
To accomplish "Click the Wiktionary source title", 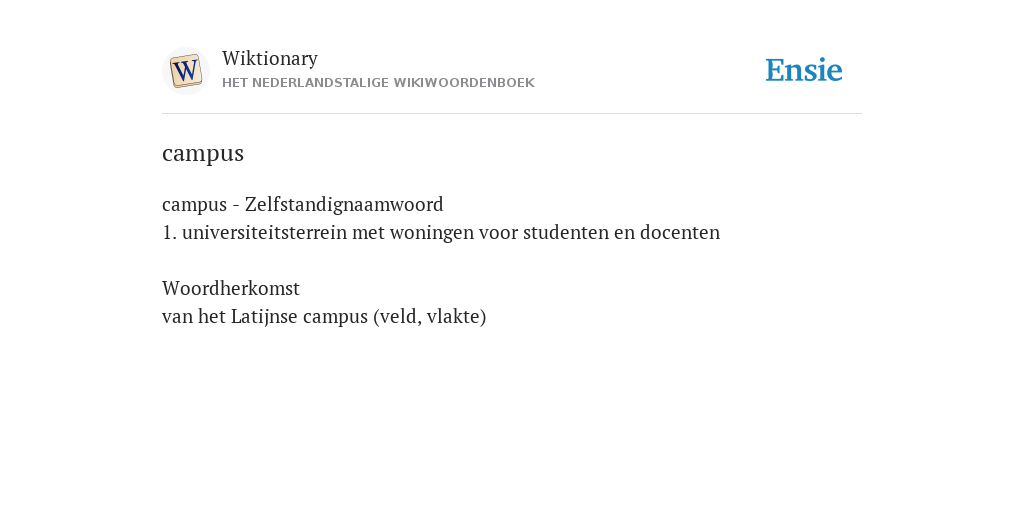I will (x=270, y=58).
